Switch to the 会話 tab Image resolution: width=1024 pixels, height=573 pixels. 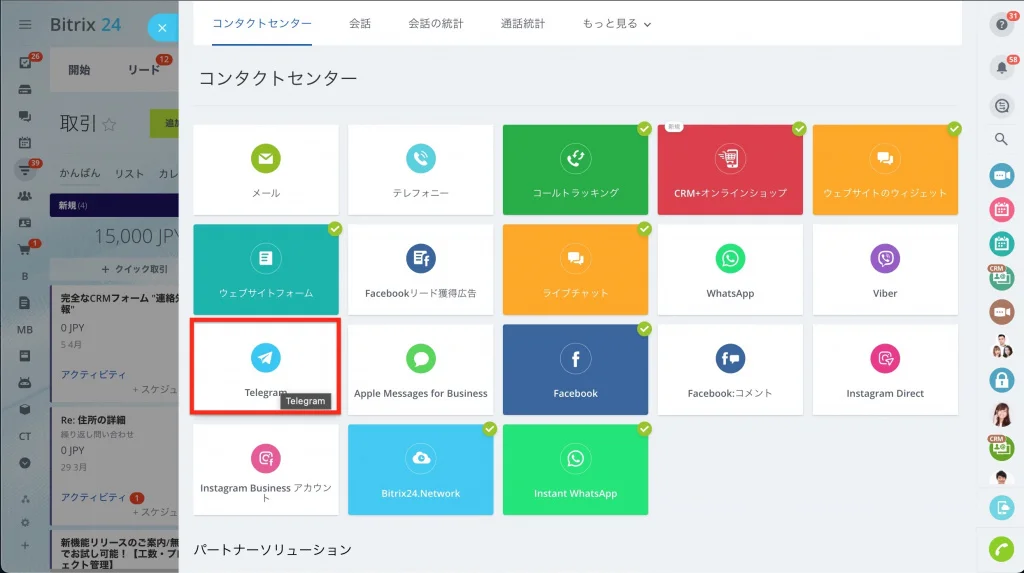click(360, 24)
